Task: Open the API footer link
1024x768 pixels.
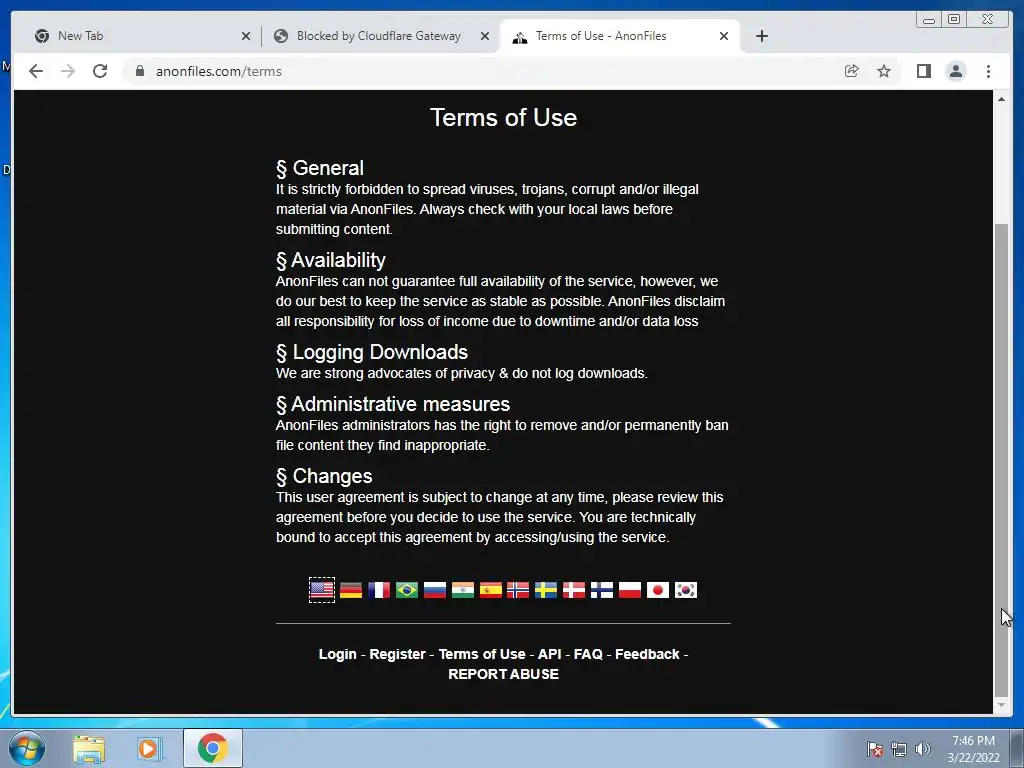Action: [549, 654]
